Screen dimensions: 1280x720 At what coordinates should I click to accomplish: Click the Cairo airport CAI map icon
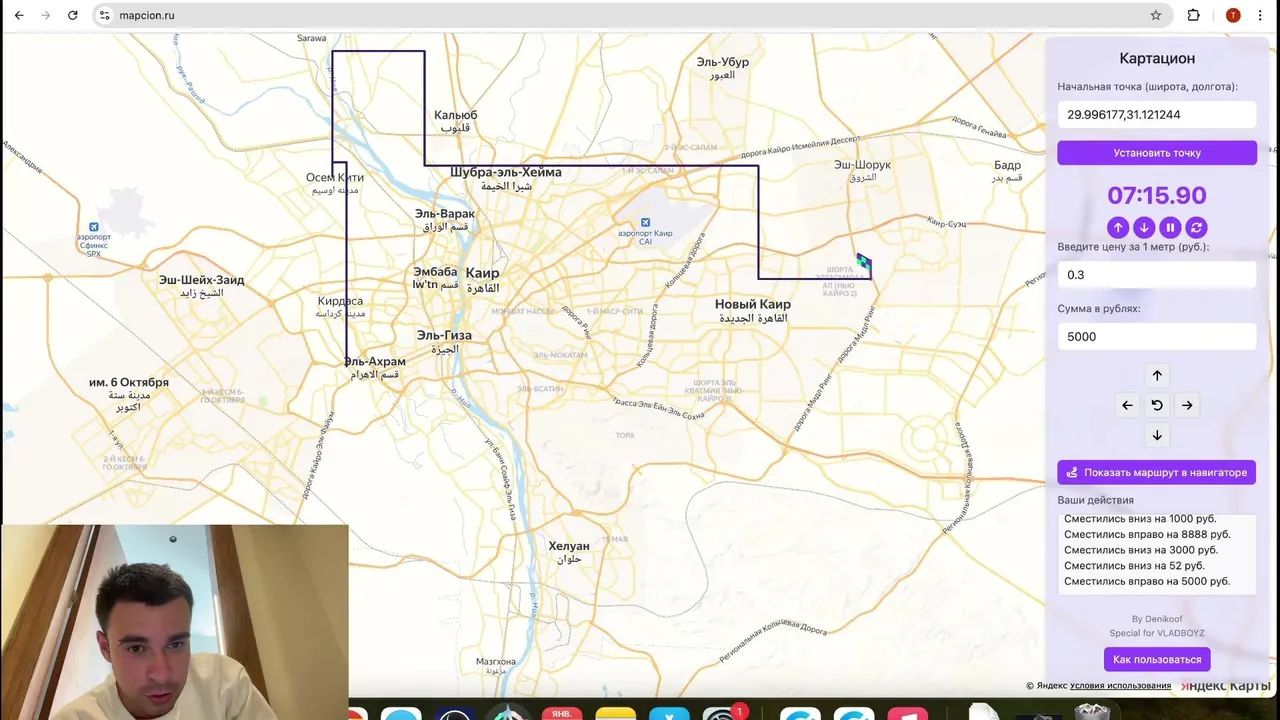point(645,222)
